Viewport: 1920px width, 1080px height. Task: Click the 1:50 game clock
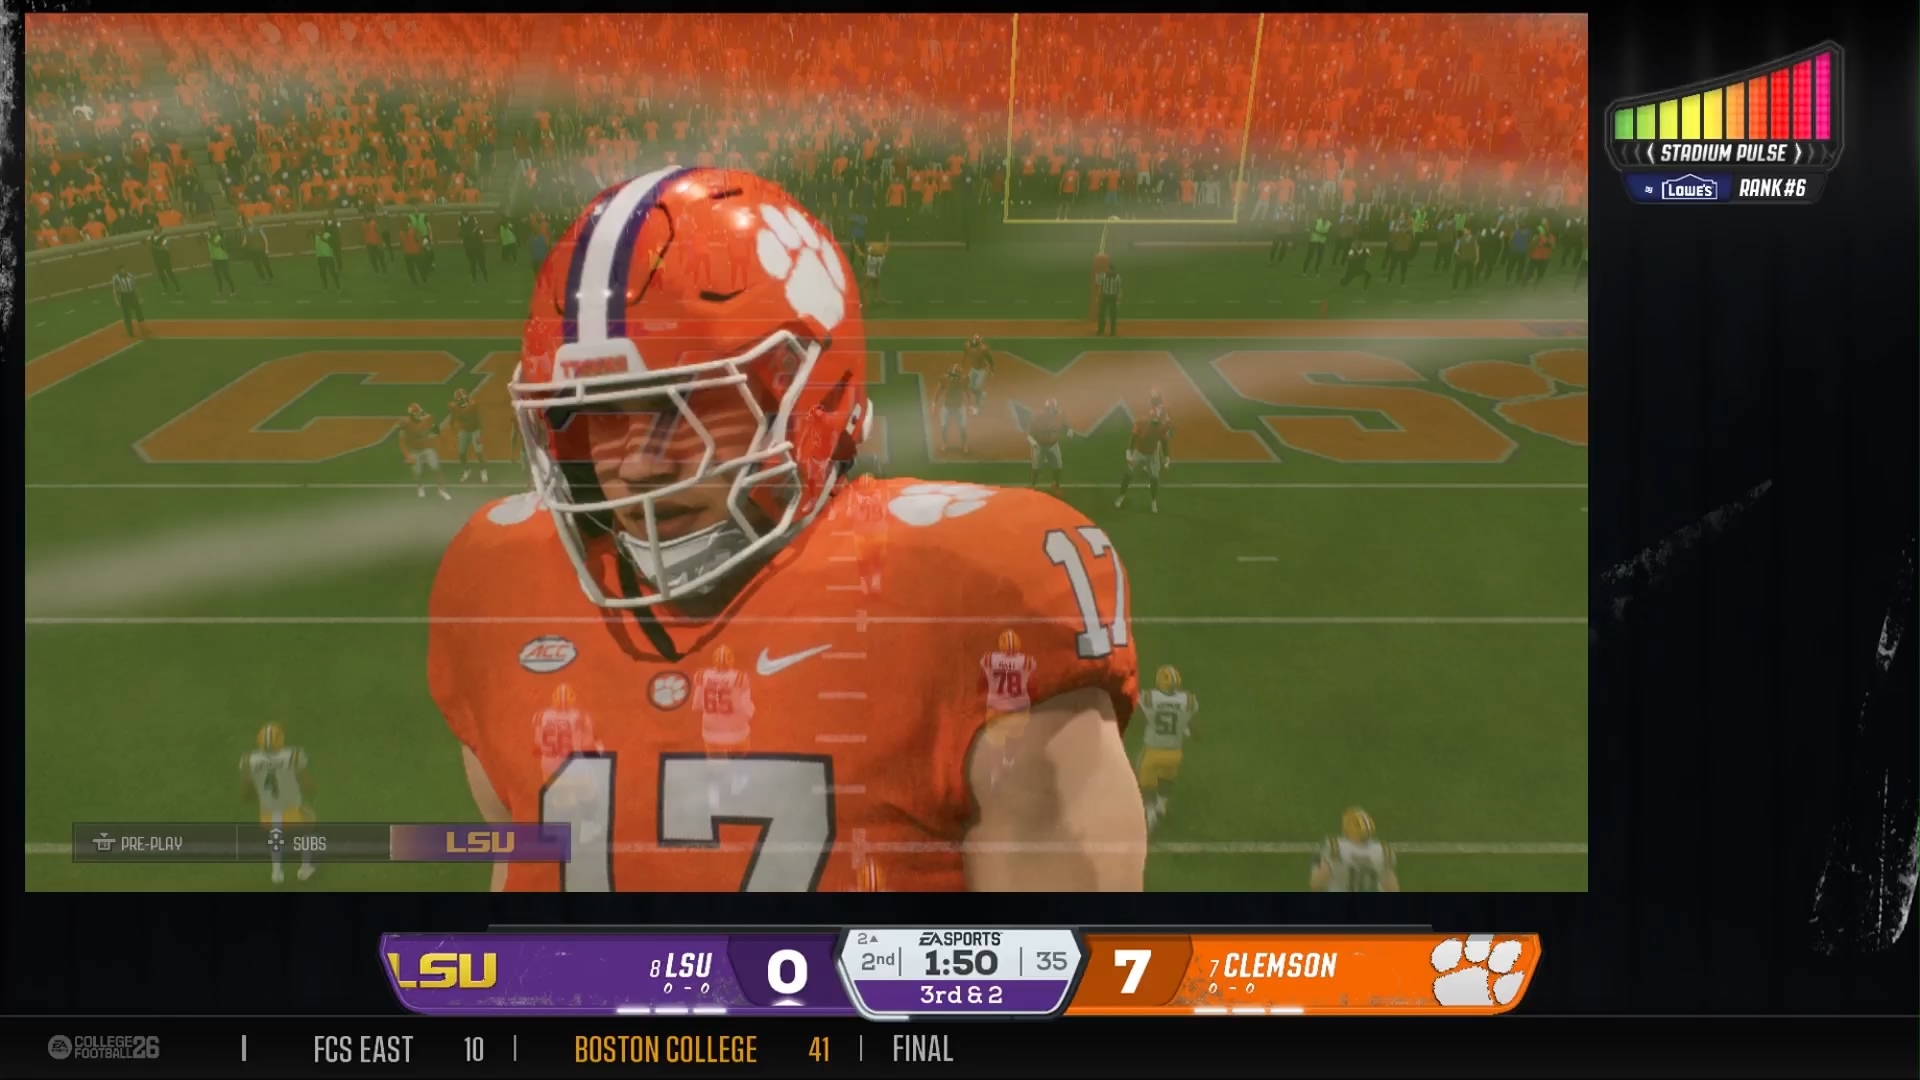[x=961, y=963]
